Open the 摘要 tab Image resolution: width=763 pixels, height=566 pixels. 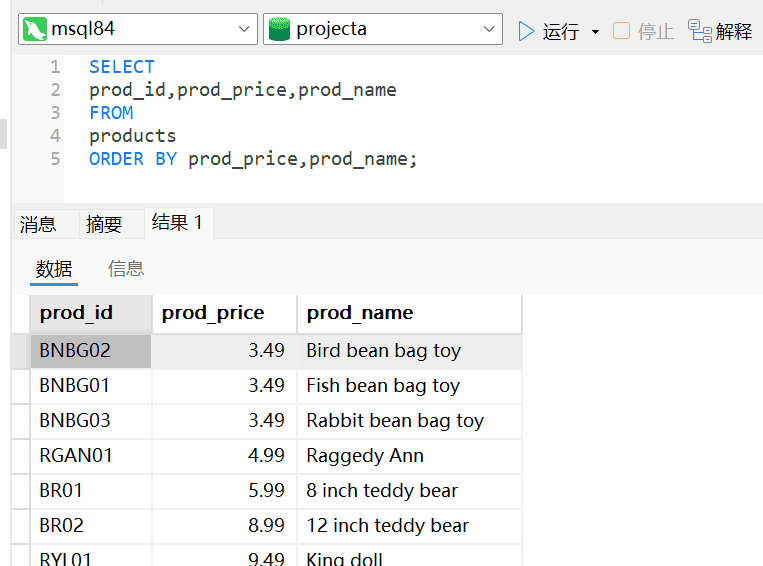pyautogui.click(x=104, y=224)
